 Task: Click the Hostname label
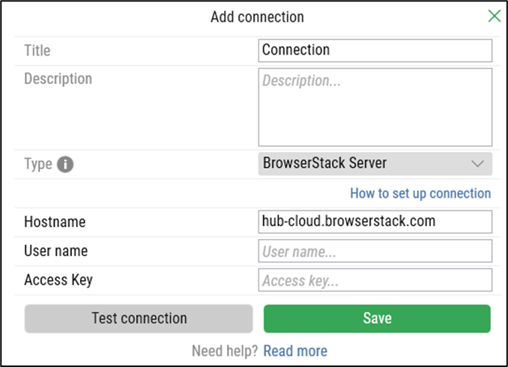55,222
